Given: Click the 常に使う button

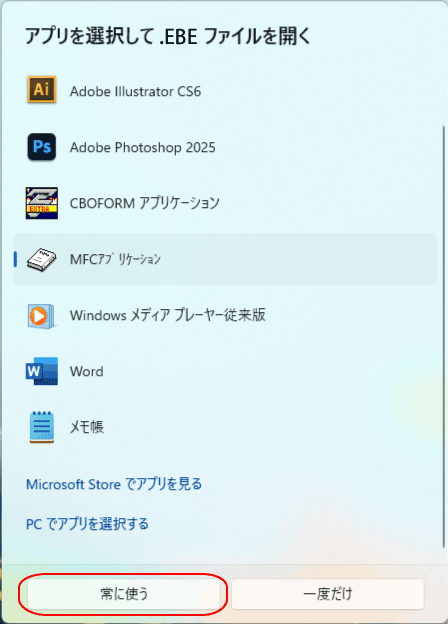Looking at the screenshot, I should coord(124,594).
